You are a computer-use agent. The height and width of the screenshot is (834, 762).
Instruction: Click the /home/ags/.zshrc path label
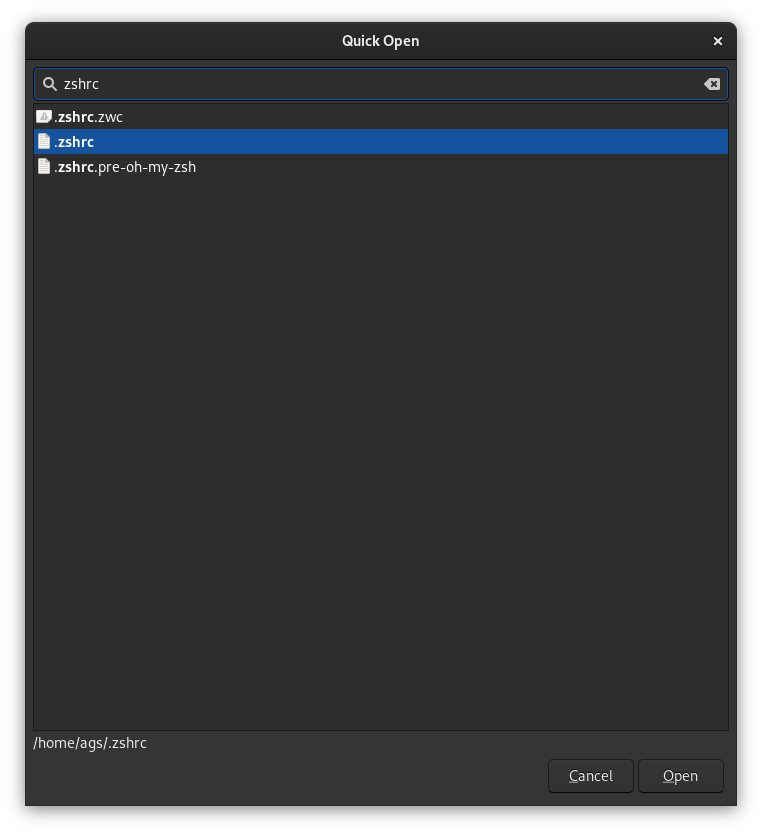[90, 743]
